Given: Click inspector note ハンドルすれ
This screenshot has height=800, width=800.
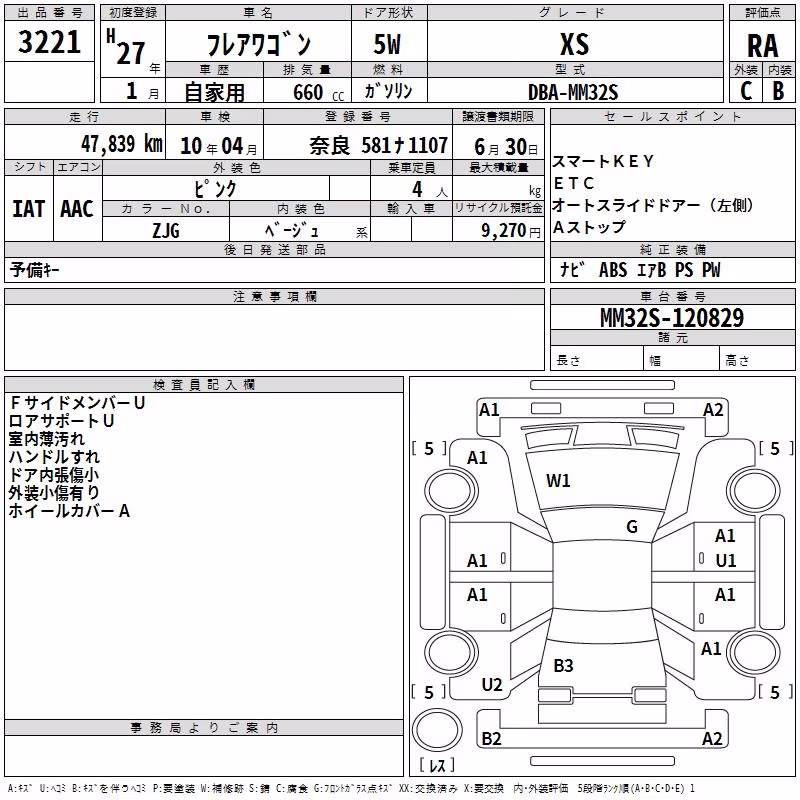Looking at the screenshot, I should point(54,457).
